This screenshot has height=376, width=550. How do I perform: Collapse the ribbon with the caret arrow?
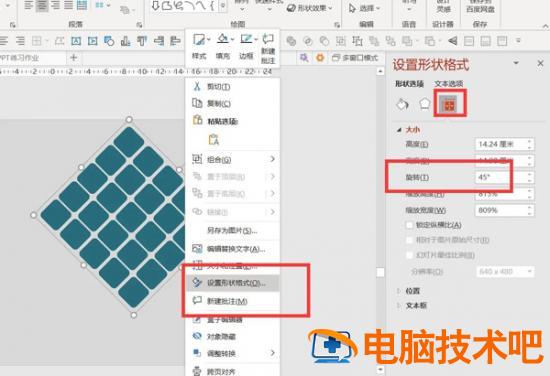(x=545, y=26)
